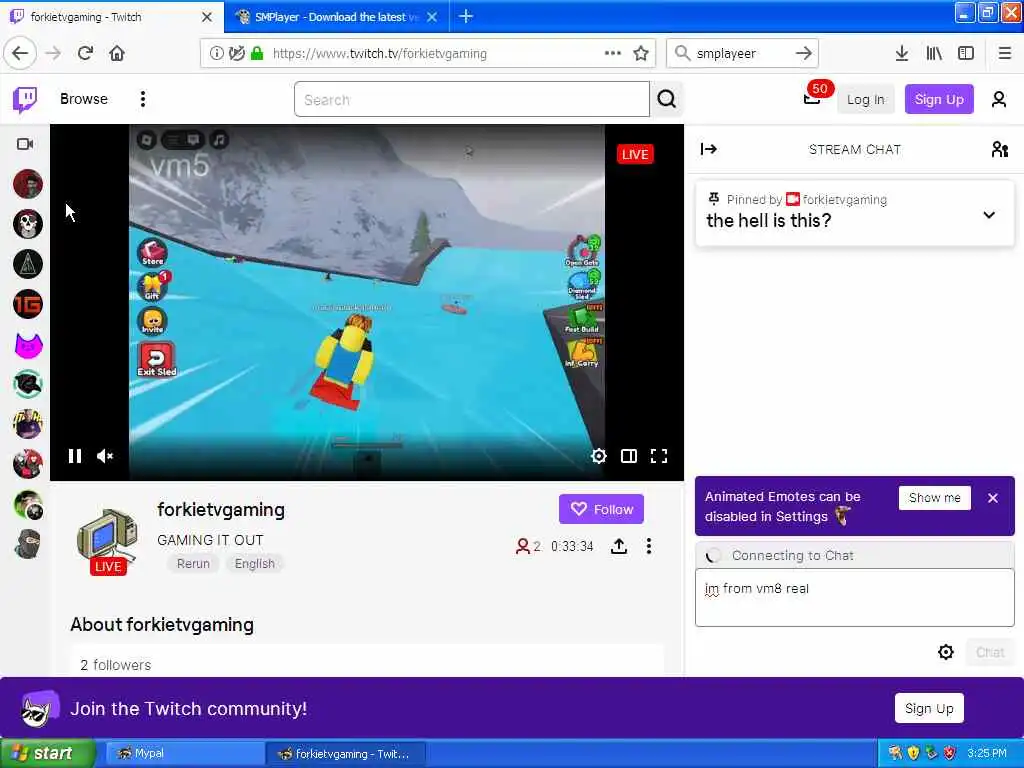Click the forkietvgaming channel avatar with LIVE badge
1024x768 pixels.
pyautogui.click(x=108, y=540)
